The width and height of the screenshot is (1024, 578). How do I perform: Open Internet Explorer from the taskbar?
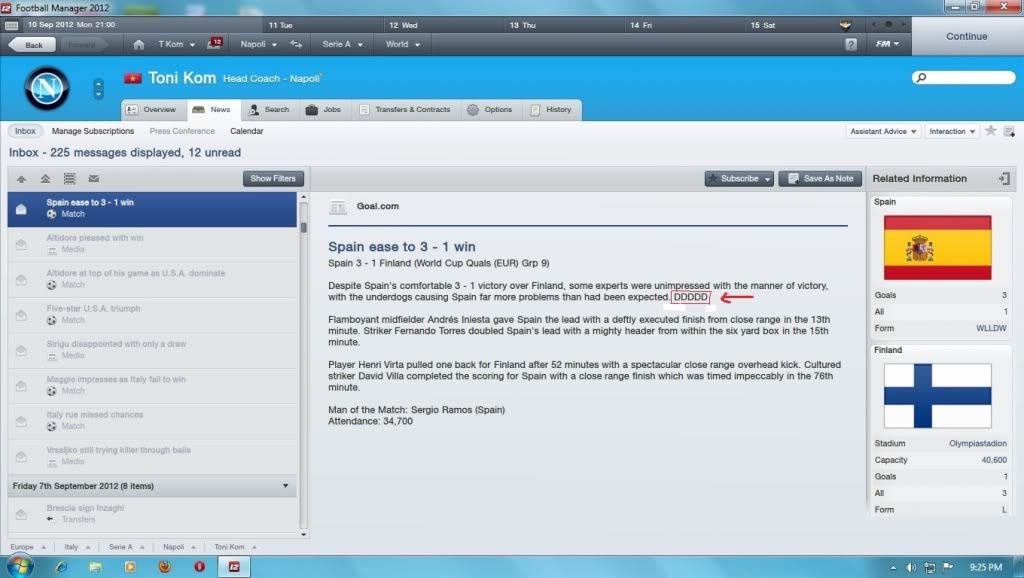click(61, 566)
